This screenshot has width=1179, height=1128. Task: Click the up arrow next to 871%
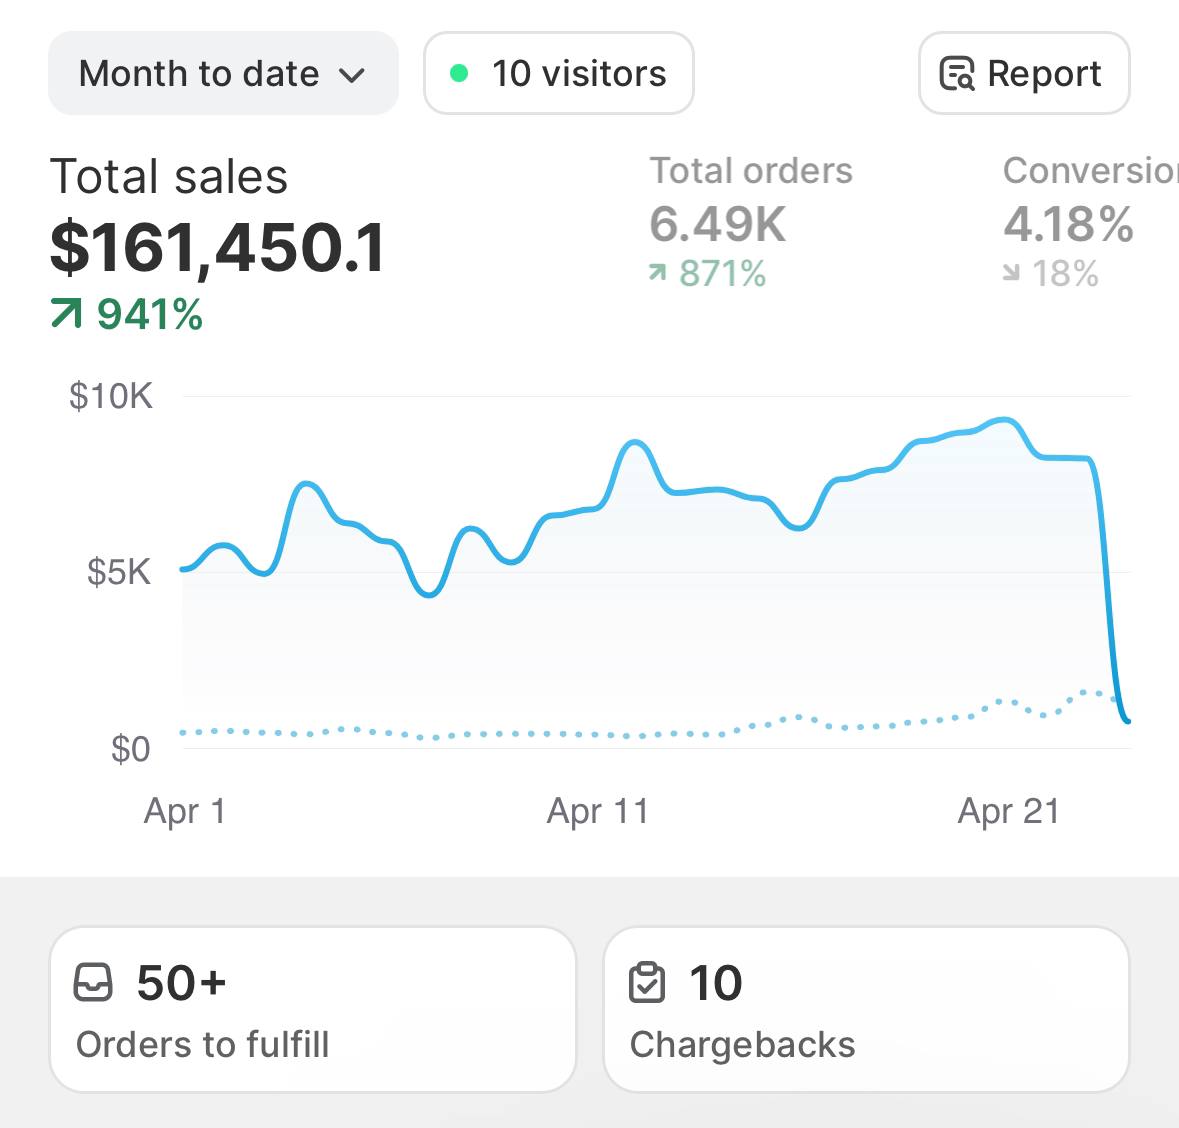pos(657,273)
